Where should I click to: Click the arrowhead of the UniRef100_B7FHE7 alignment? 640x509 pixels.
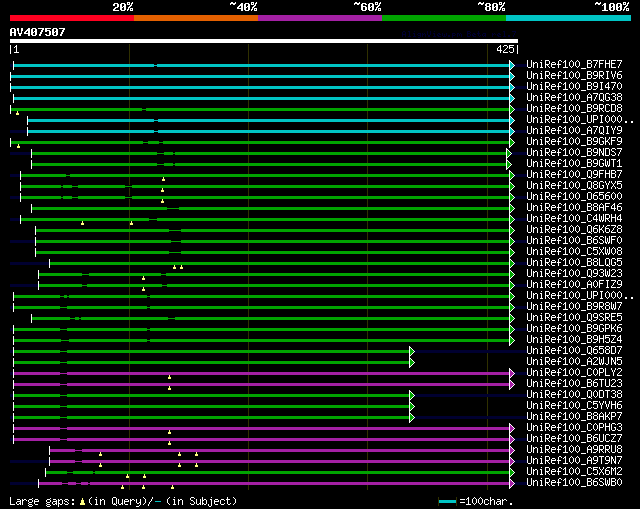click(x=512, y=65)
